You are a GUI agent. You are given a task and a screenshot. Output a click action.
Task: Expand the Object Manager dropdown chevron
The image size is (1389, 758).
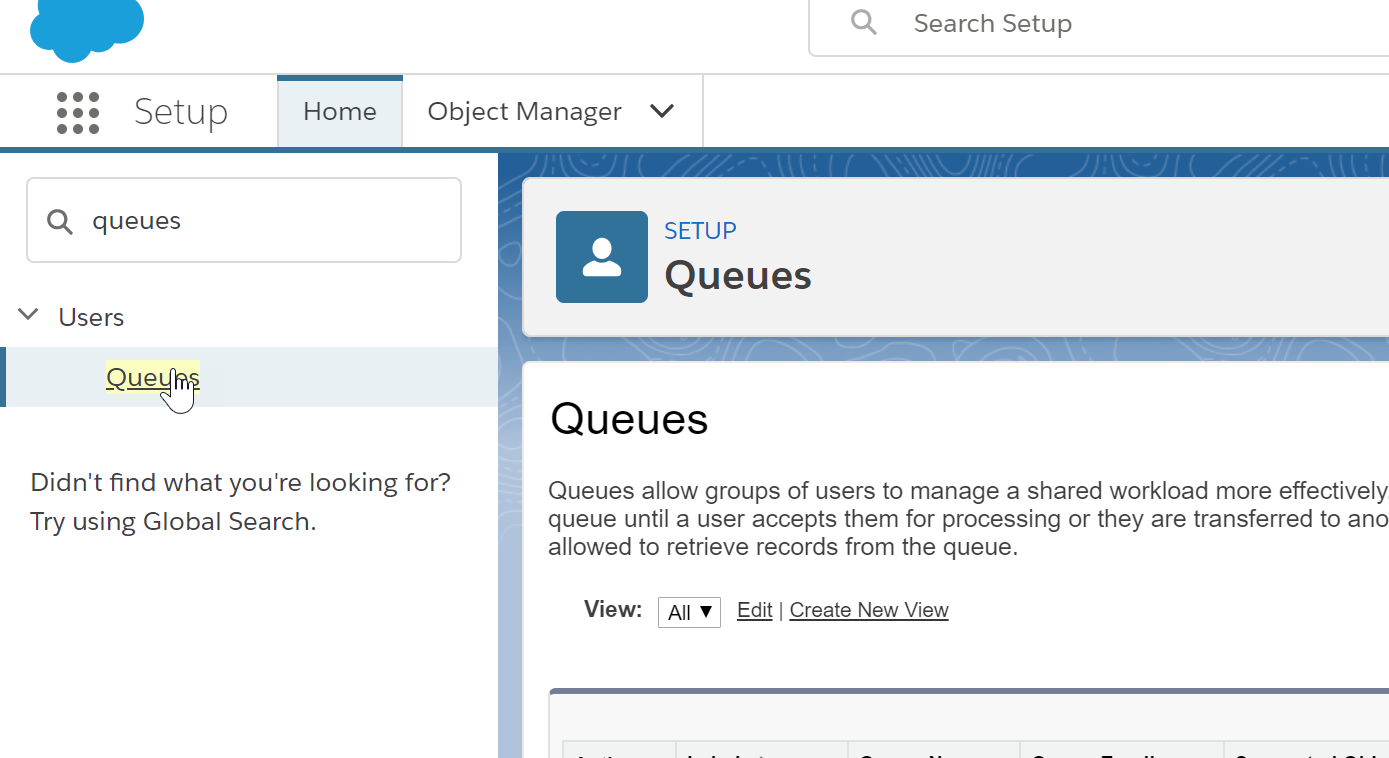(x=662, y=111)
